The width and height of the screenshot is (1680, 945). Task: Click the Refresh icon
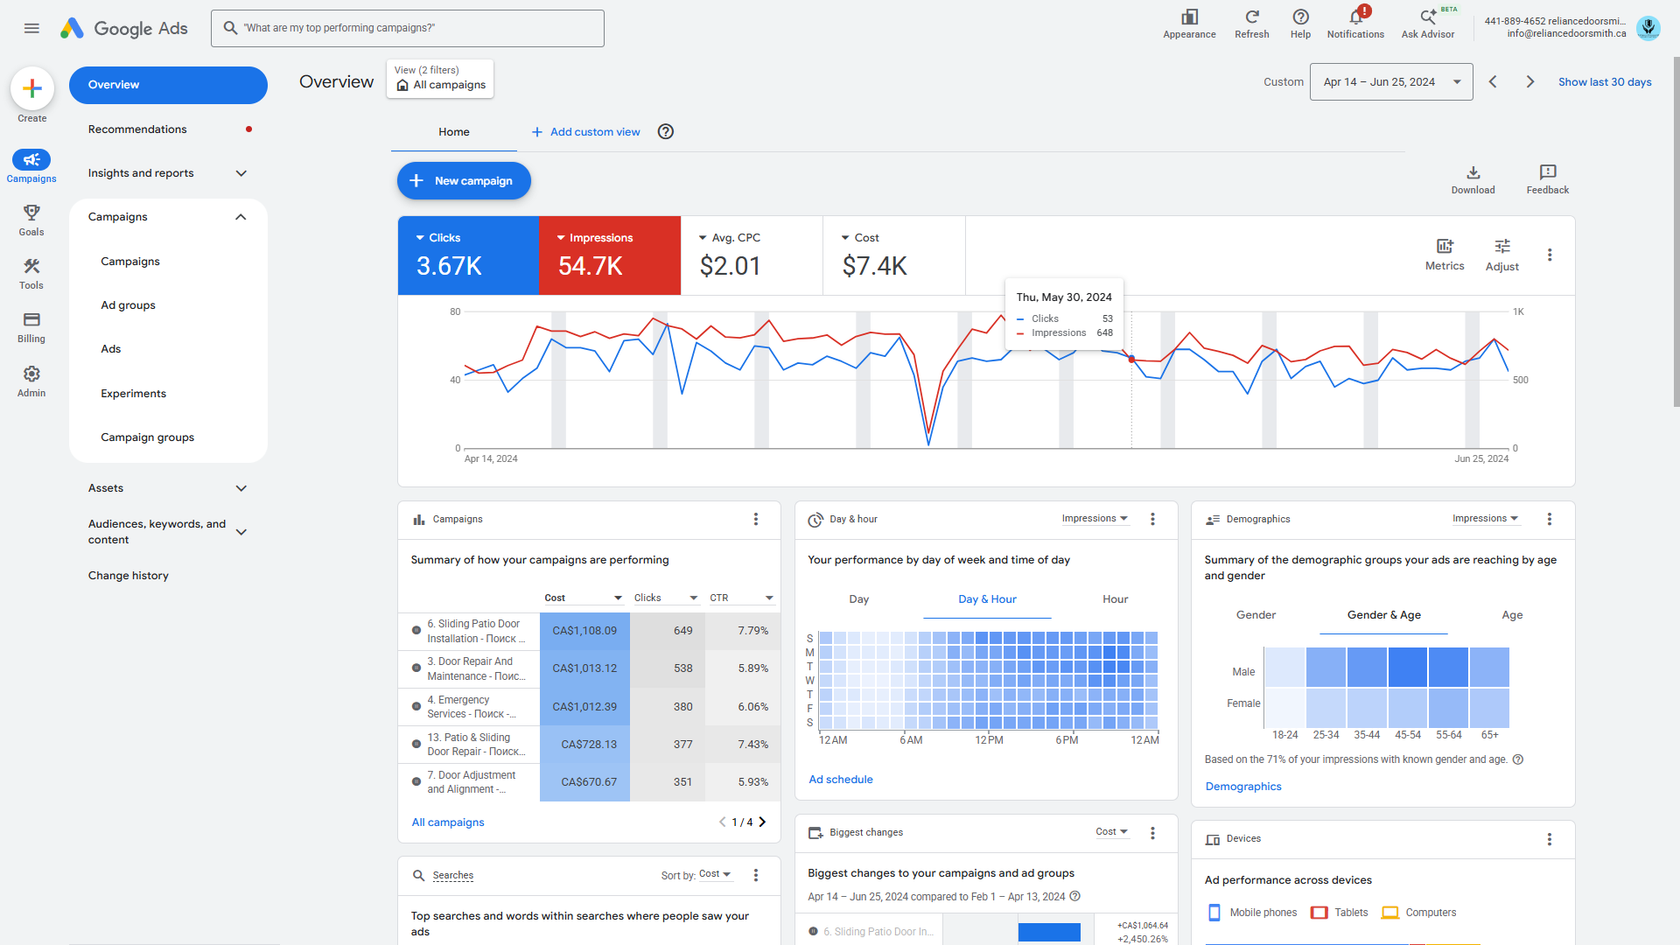(1252, 17)
